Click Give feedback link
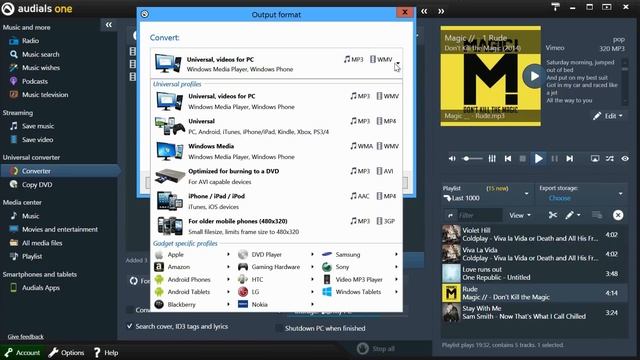640x360 pixels. [25, 337]
